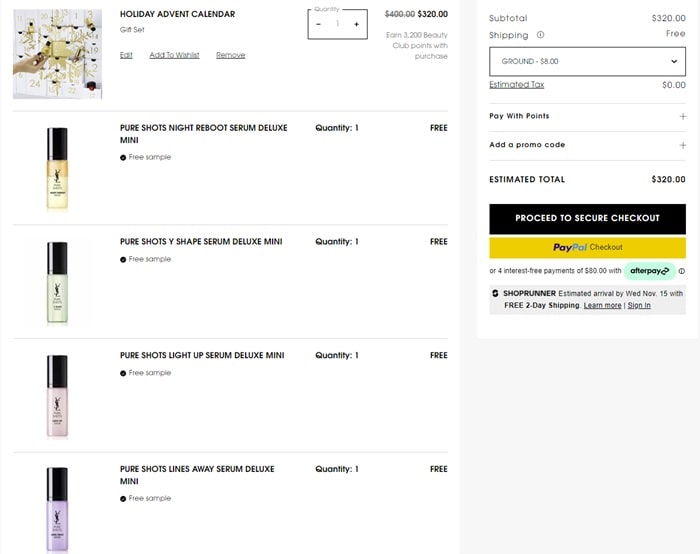Image resolution: width=700 pixels, height=554 pixels.
Task: Click ShopRunner Learn more link
Action: click(x=602, y=305)
